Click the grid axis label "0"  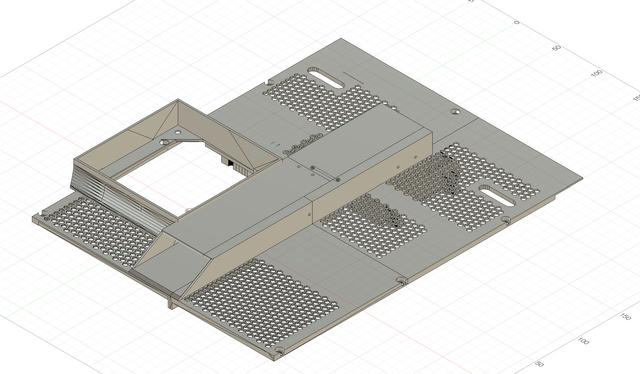click(517, 22)
